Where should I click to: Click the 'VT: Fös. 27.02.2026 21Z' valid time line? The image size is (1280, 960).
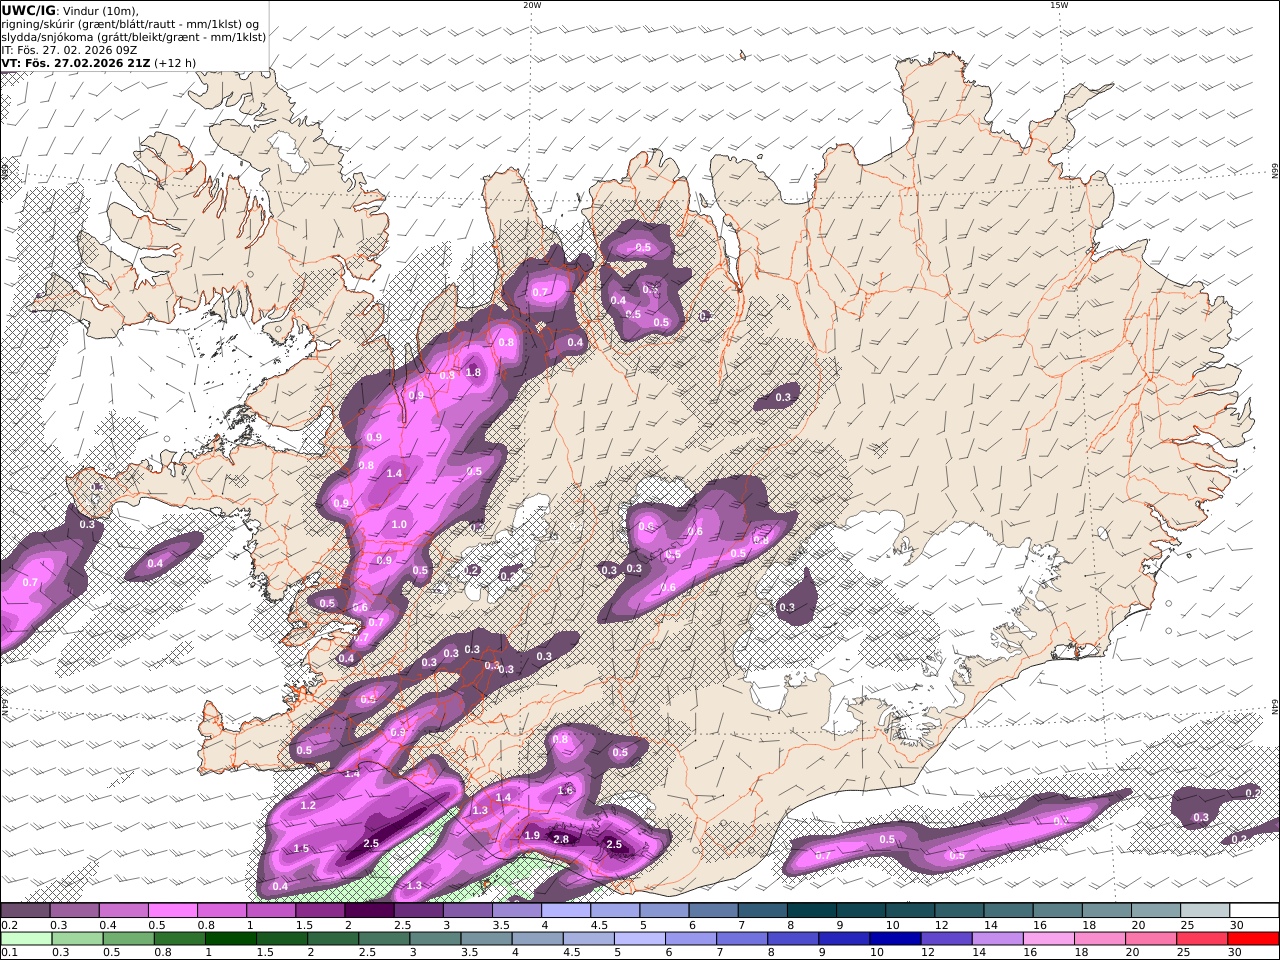76,63
